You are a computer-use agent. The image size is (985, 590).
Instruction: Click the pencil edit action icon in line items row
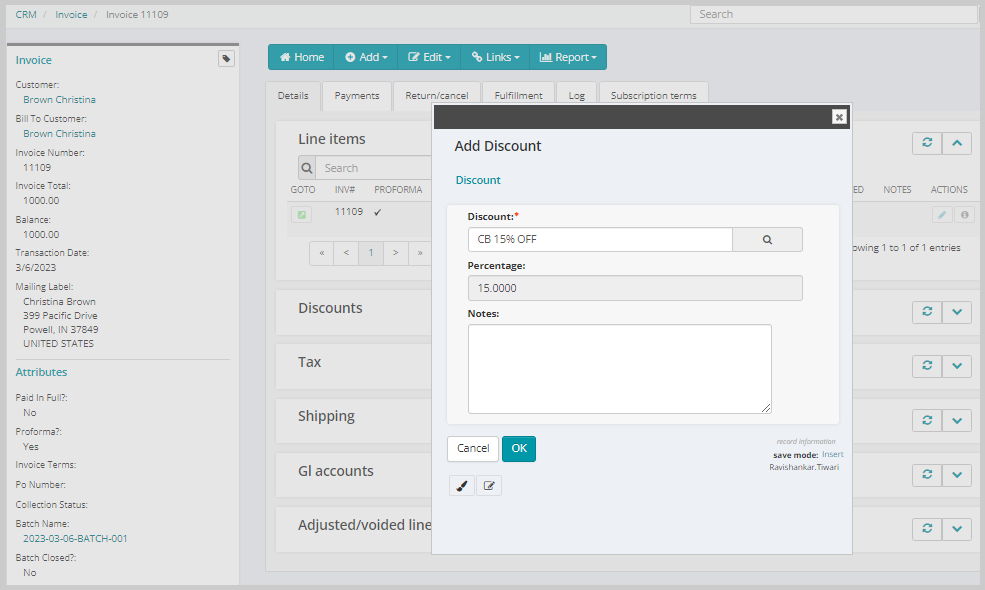click(942, 215)
